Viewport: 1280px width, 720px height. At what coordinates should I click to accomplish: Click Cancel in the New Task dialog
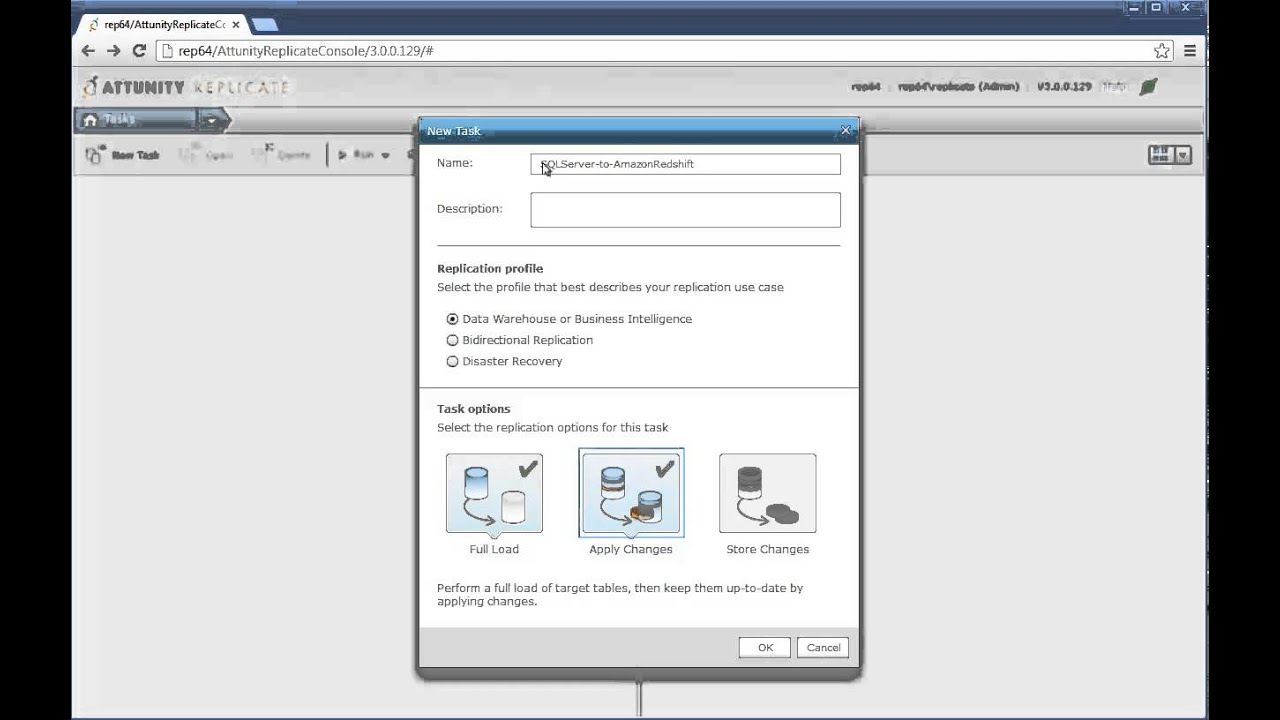823,647
